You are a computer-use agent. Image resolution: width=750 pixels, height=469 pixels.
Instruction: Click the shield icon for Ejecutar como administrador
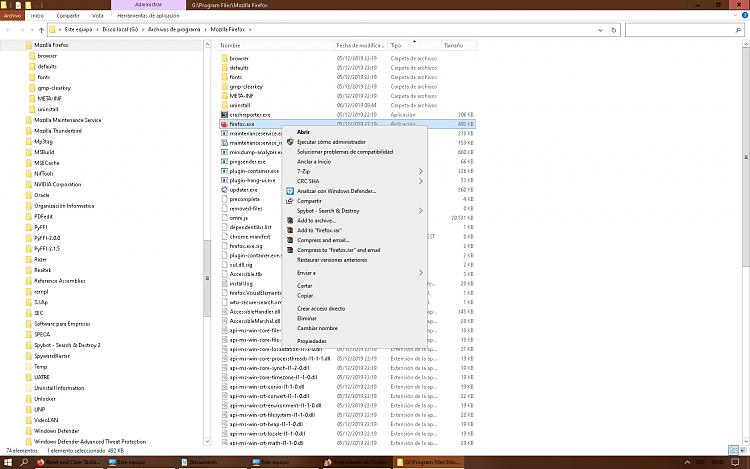tap(290, 142)
